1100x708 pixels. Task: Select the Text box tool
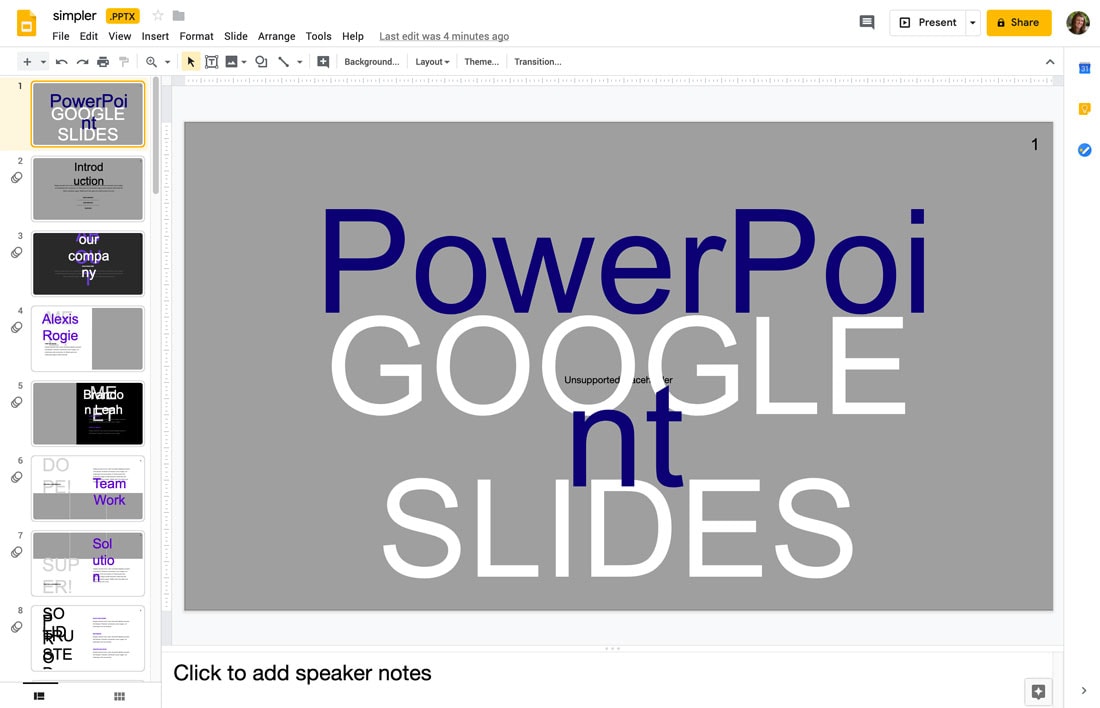211,62
